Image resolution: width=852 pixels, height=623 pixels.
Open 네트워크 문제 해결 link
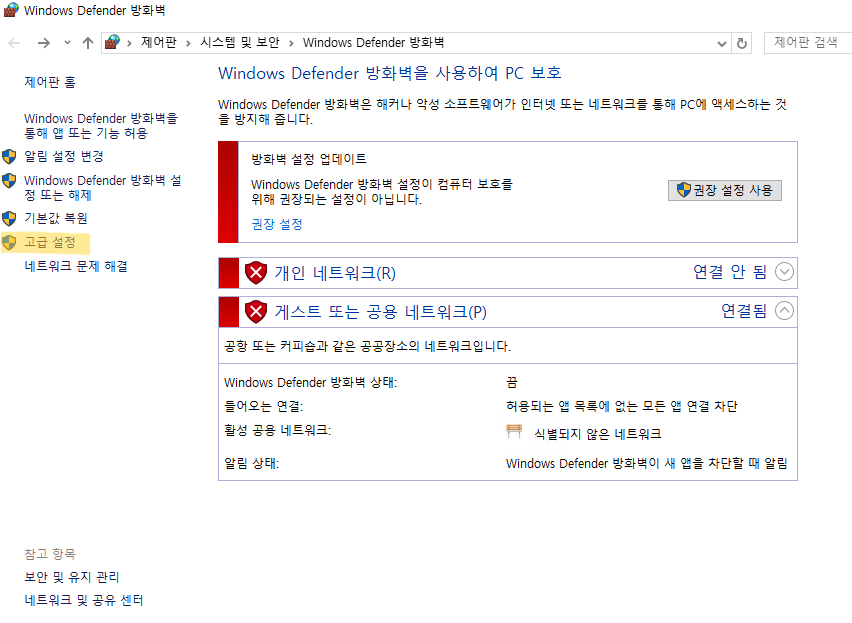pos(76,266)
